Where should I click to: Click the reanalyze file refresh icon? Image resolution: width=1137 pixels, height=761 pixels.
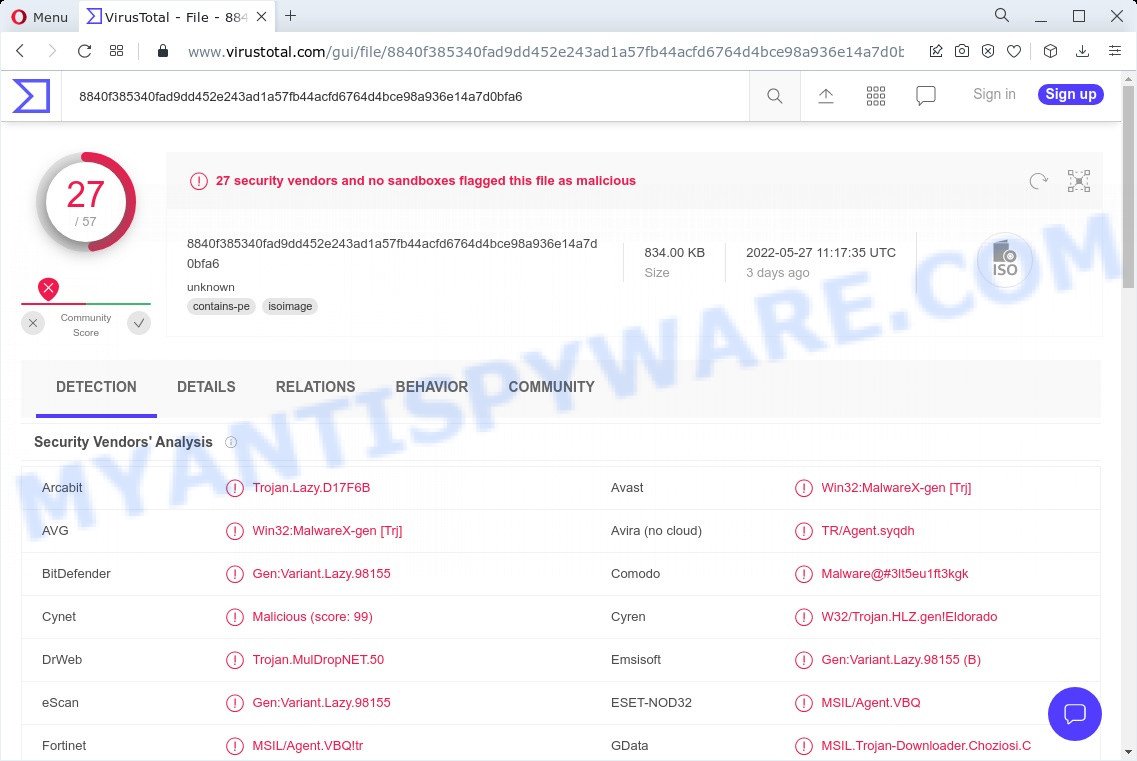[x=1038, y=181]
